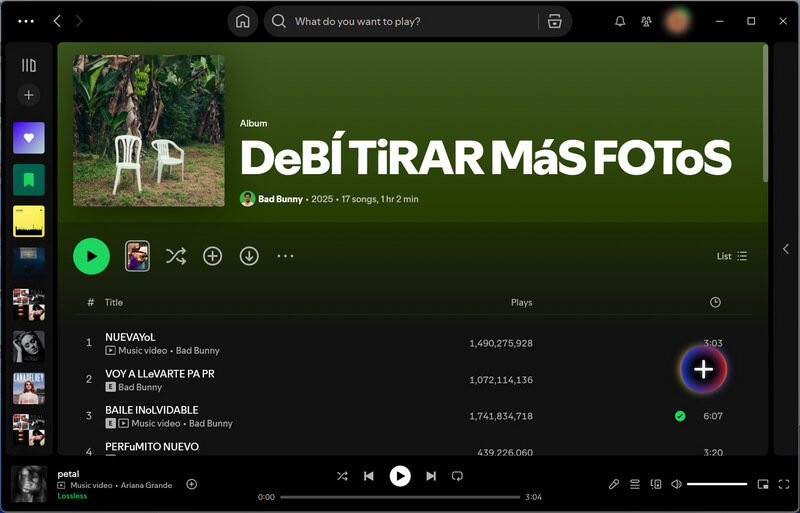Enter full screen mode
800x513 pixels.
pyautogui.click(x=784, y=484)
